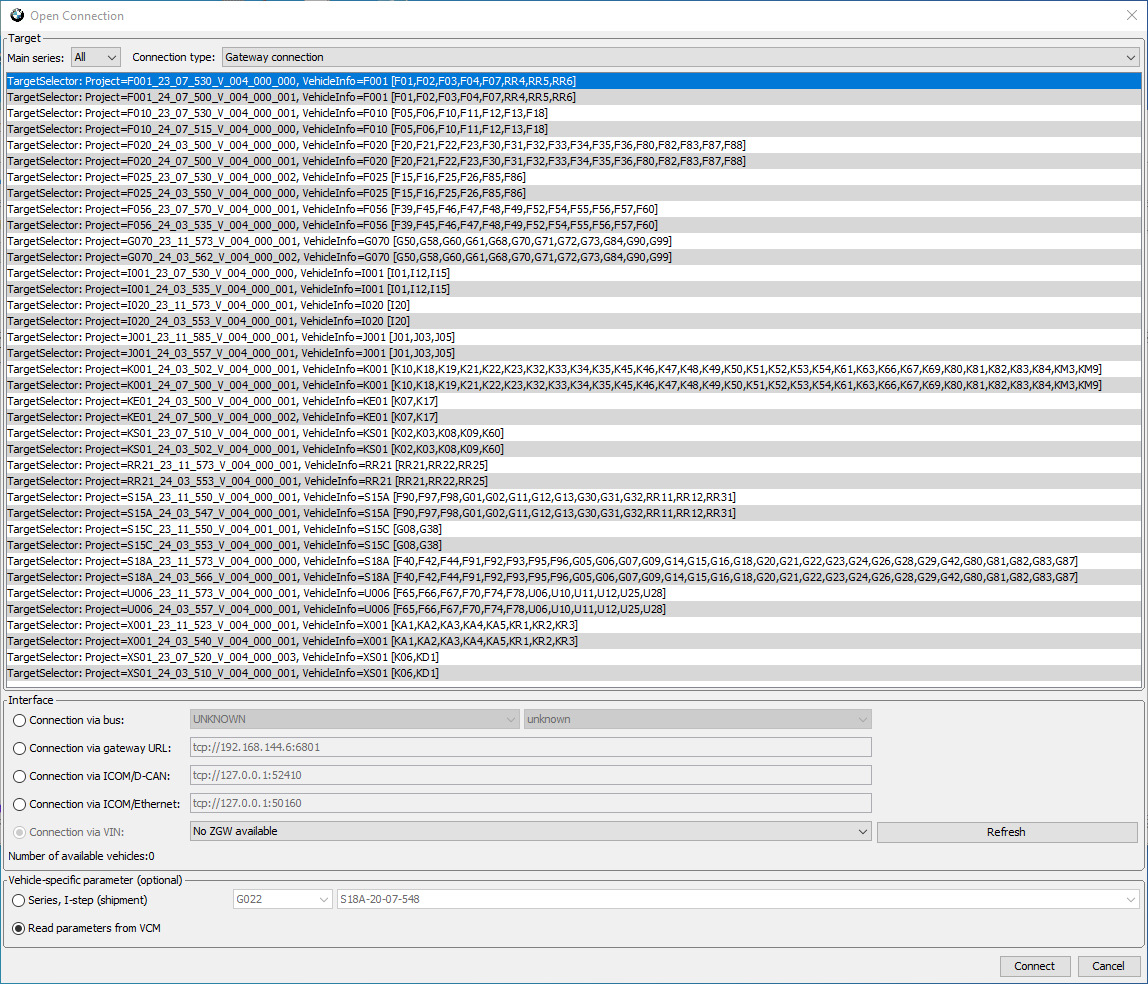Enable 'Connection via gateway URL' option

(x=18, y=746)
